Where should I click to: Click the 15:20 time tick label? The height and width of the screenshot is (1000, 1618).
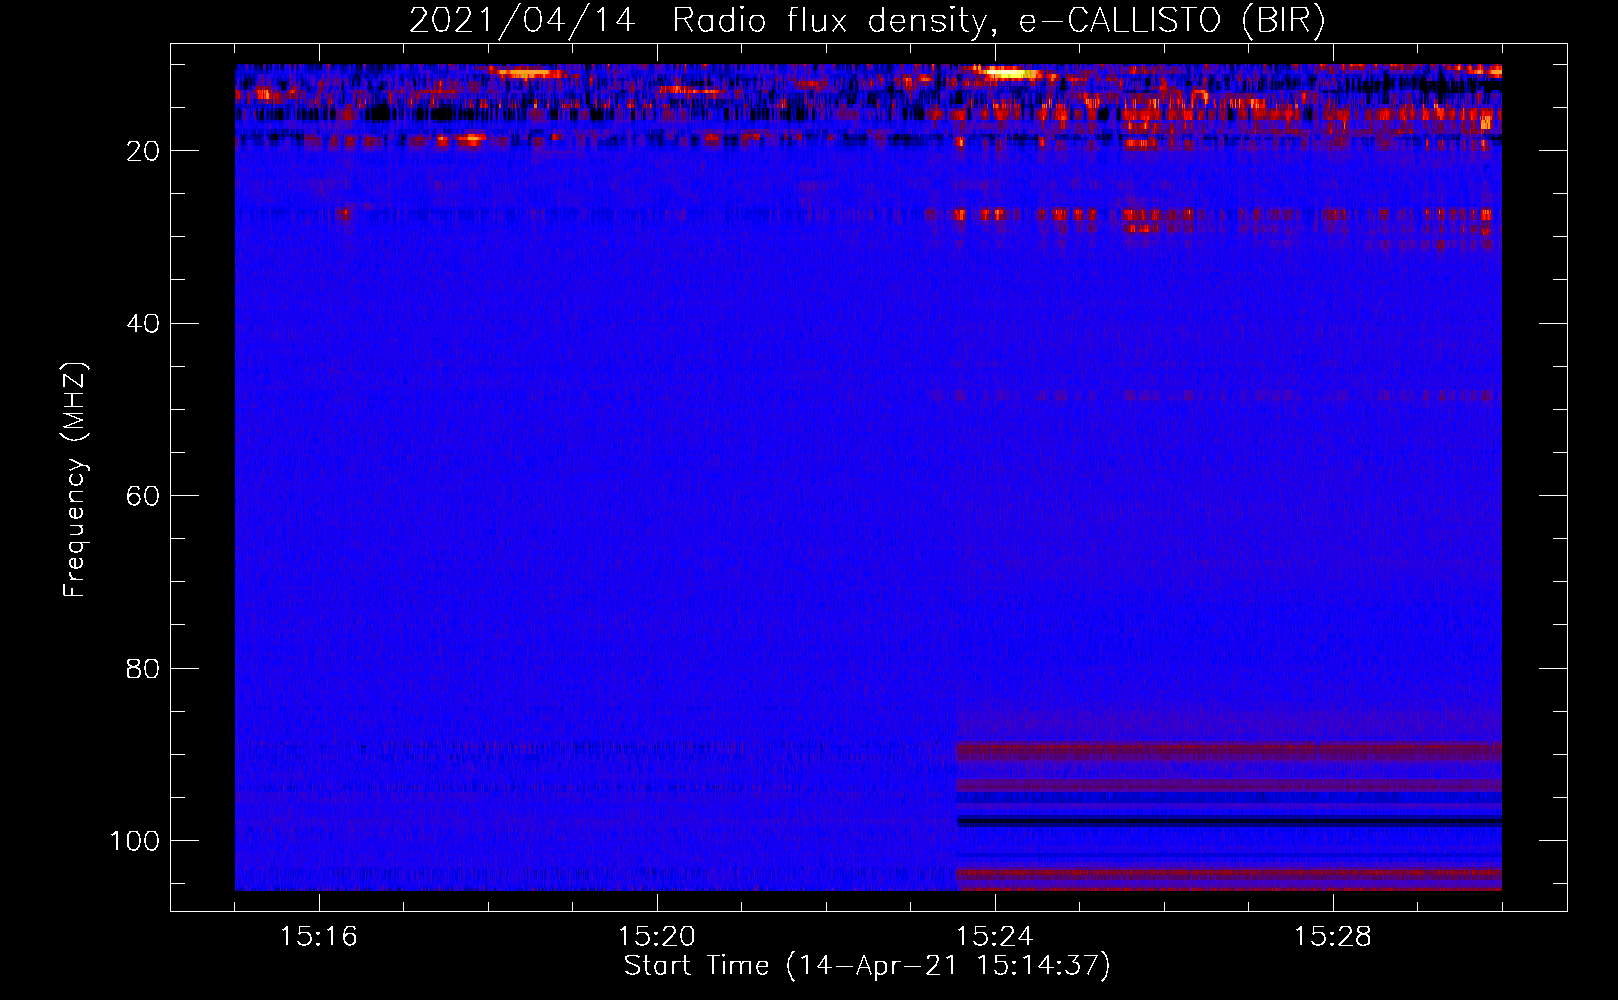[657, 937]
